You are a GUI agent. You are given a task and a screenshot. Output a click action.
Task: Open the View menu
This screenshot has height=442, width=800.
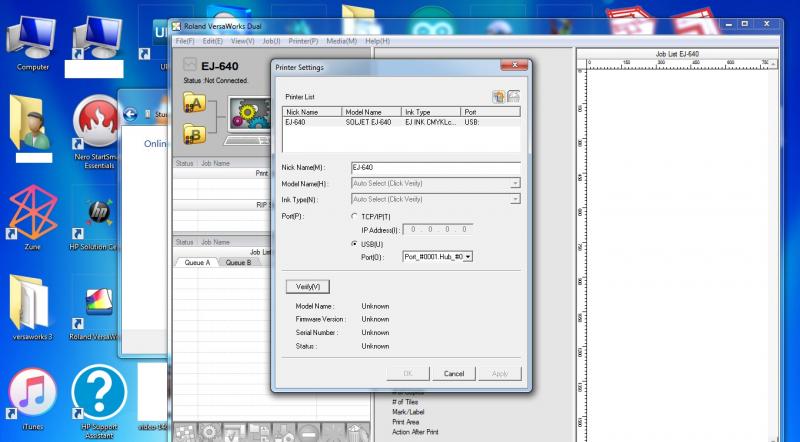click(242, 41)
